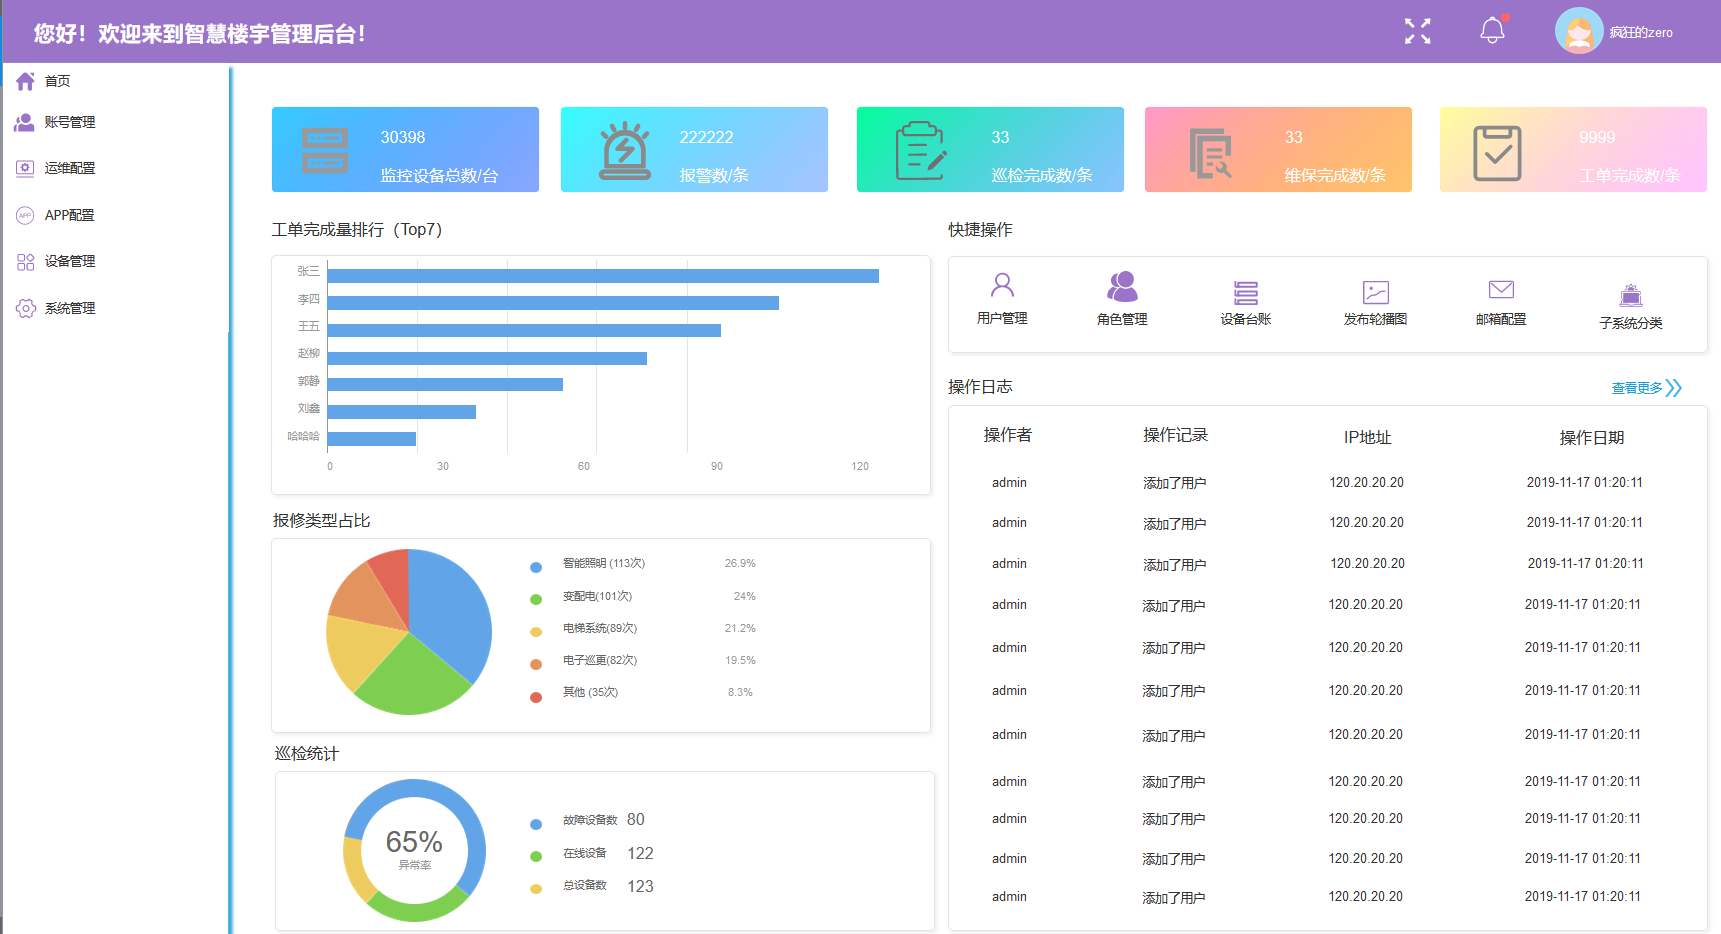Click the 邮箱配置 label
The width and height of the screenshot is (1721, 934).
pyautogui.click(x=1501, y=319)
